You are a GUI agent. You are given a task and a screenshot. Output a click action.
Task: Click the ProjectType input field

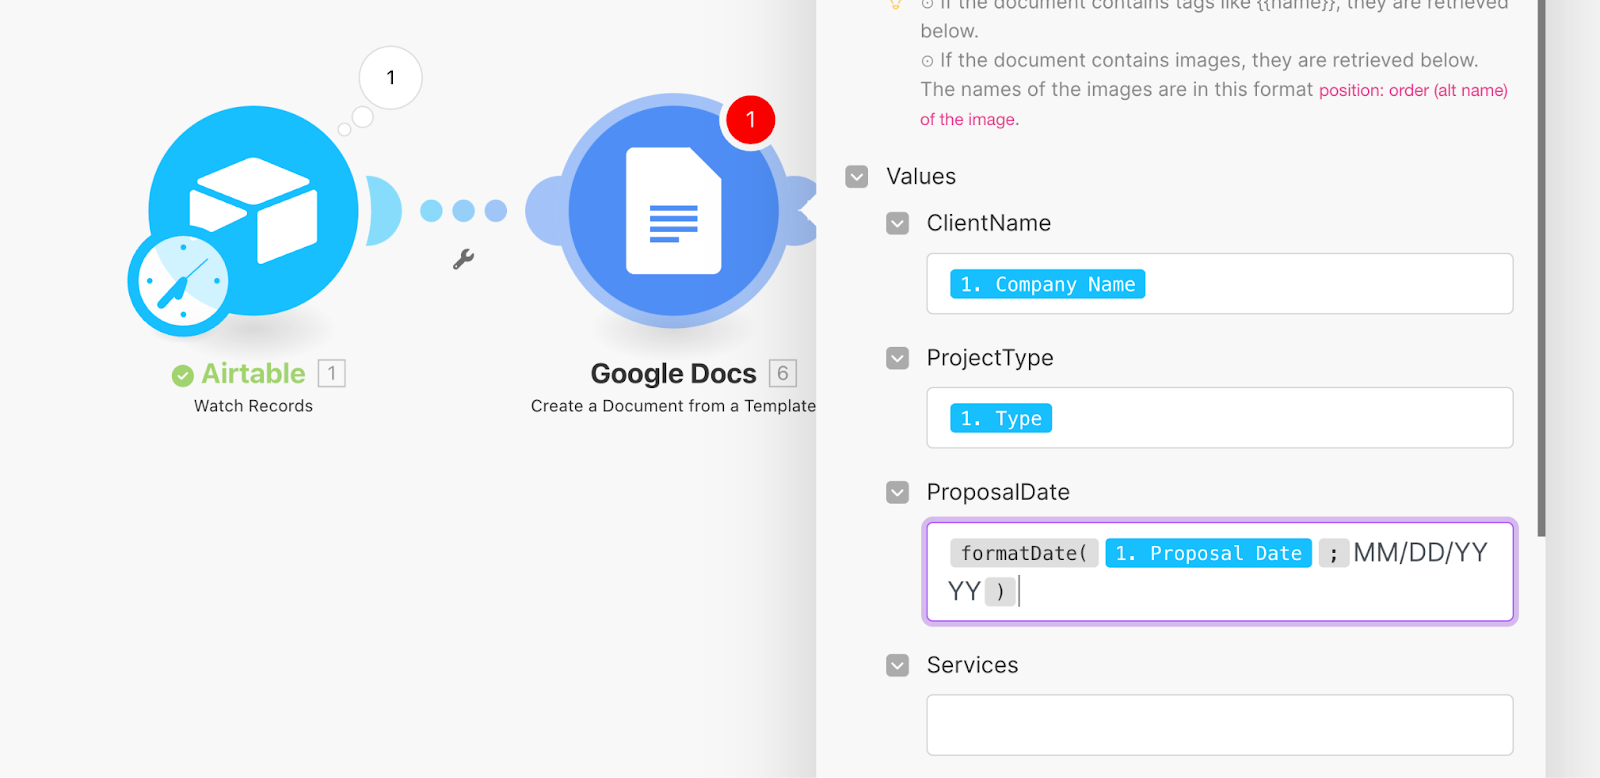coord(1219,418)
